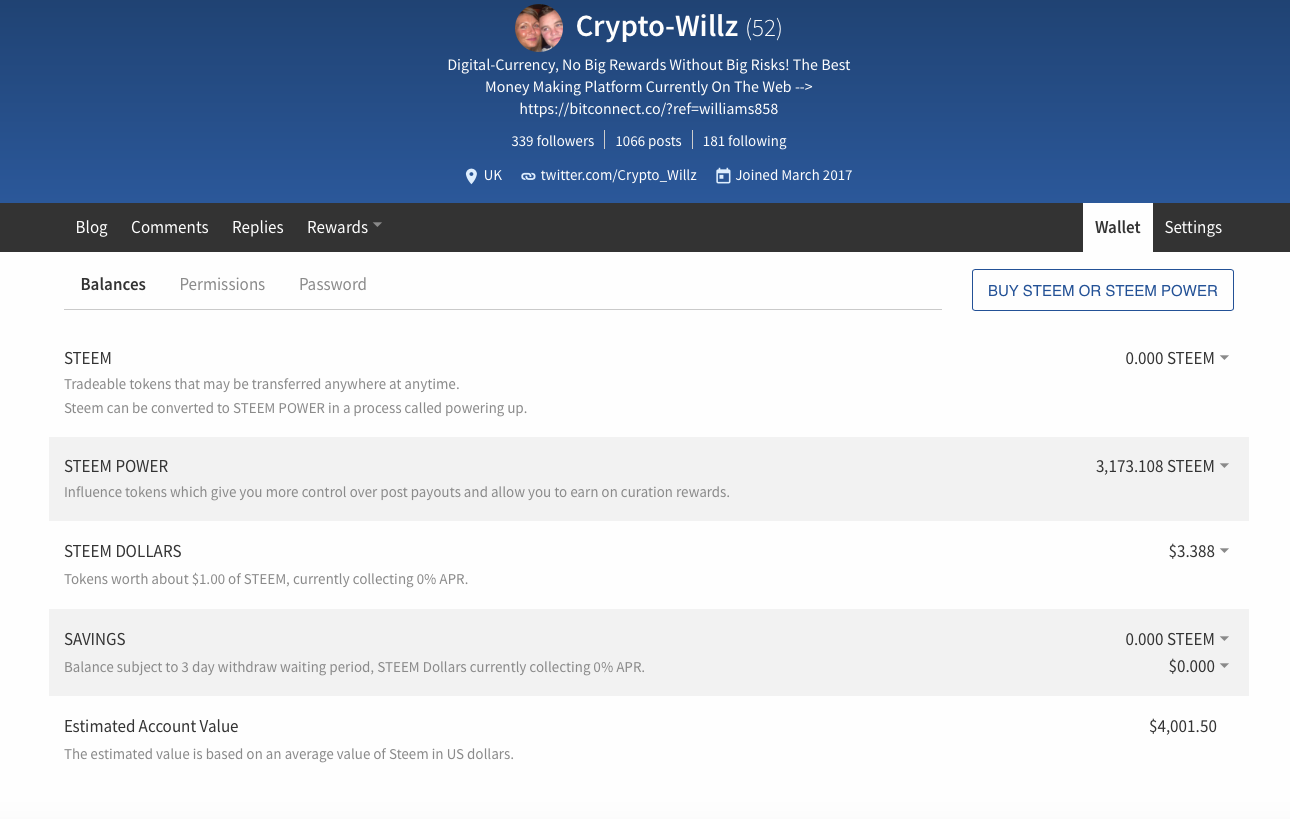Click the Joined March 2017 text
The image size is (1290, 819).
coord(794,175)
